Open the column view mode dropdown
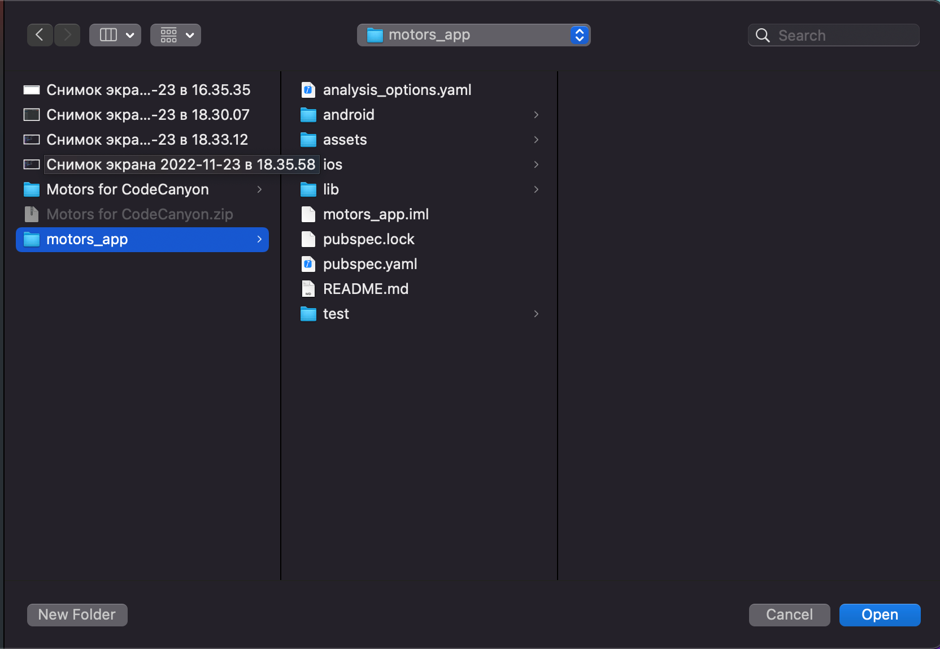 pyautogui.click(x=115, y=35)
